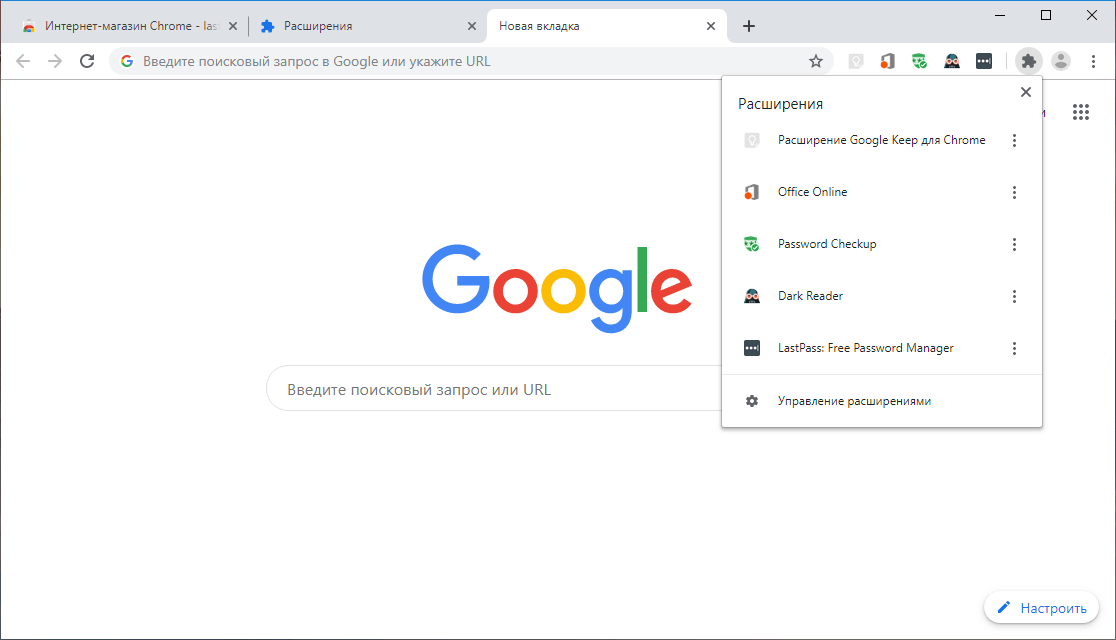Open the LastPass toolbar icon
Image resolution: width=1116 pixels, height=640 pixels.
984,61
